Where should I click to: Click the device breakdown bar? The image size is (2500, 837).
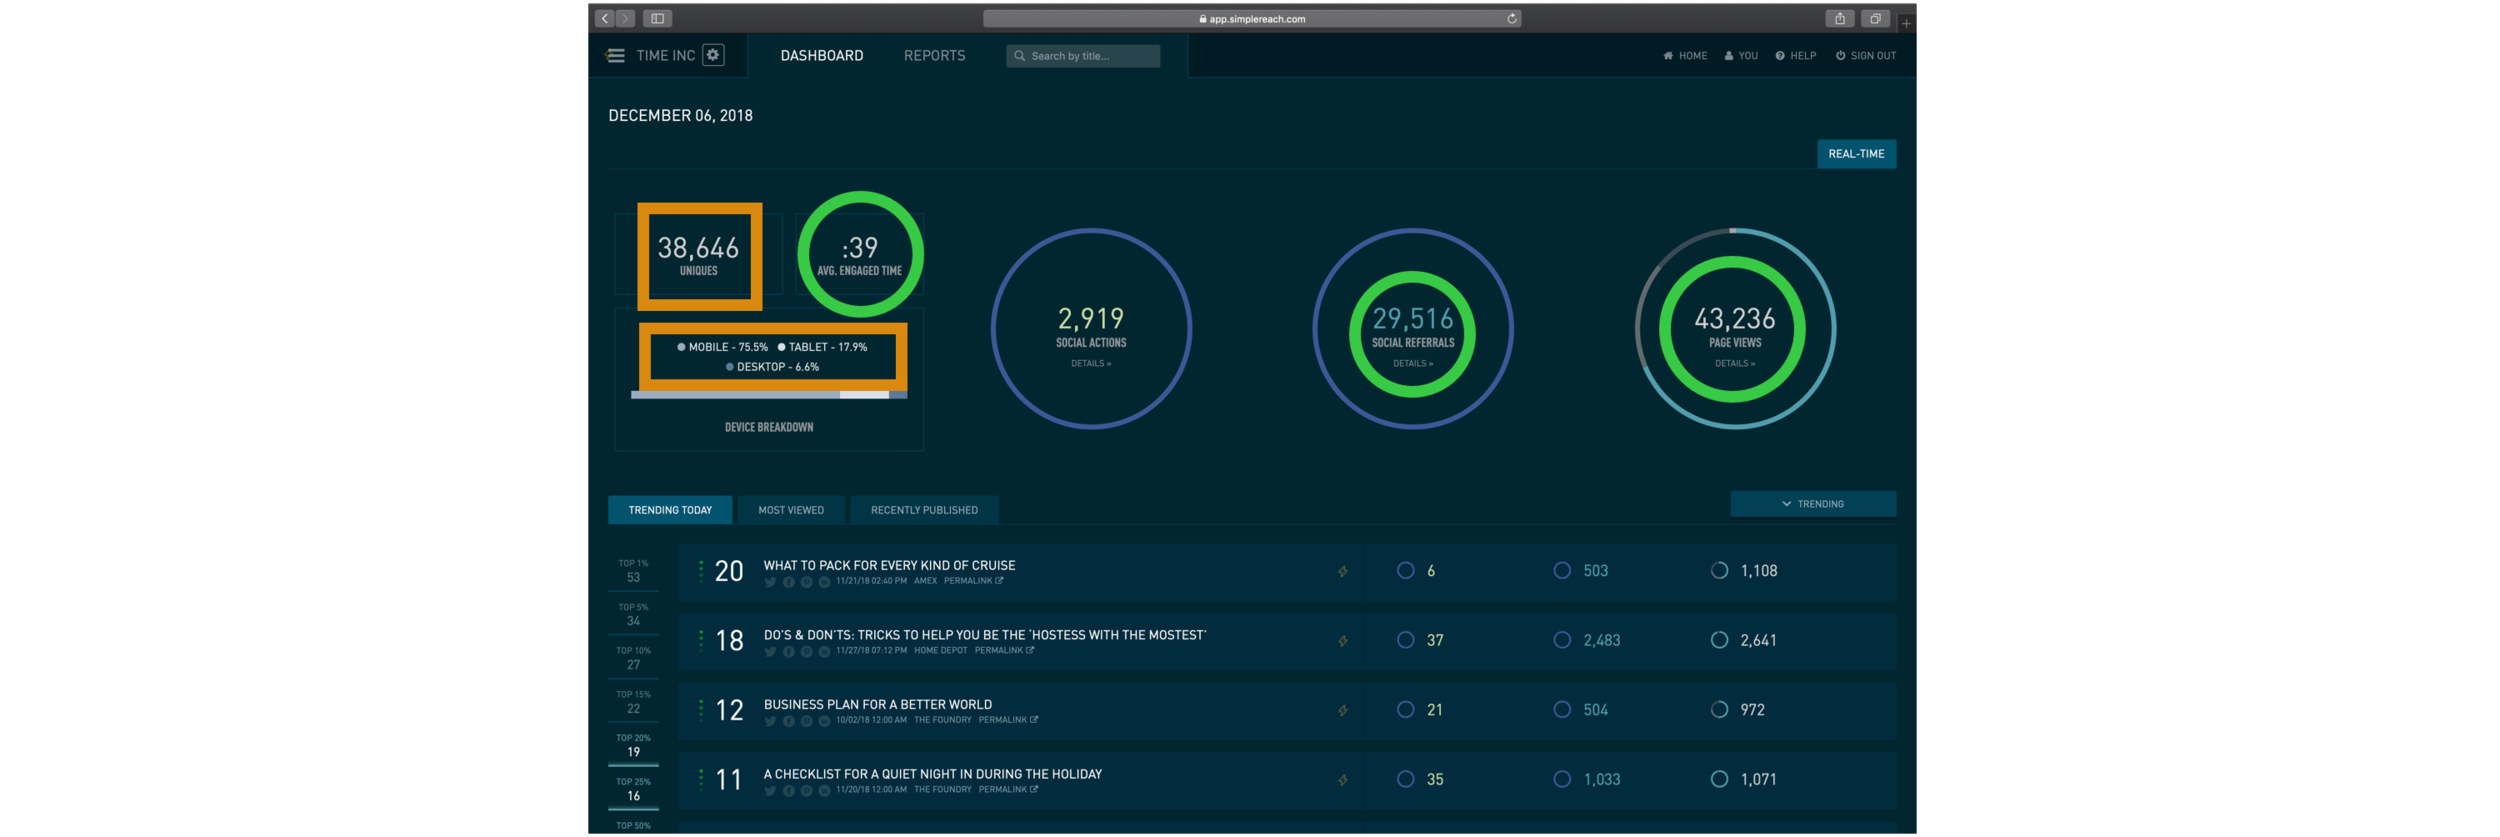[x=769, y=395]
